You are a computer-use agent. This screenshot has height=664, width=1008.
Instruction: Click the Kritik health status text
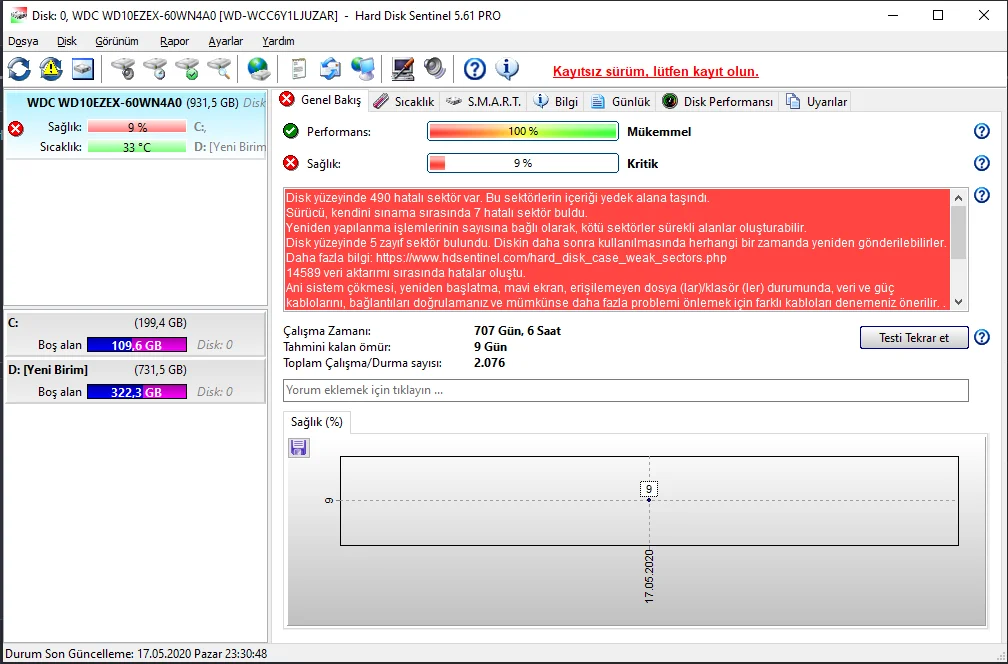pos(643,164)
